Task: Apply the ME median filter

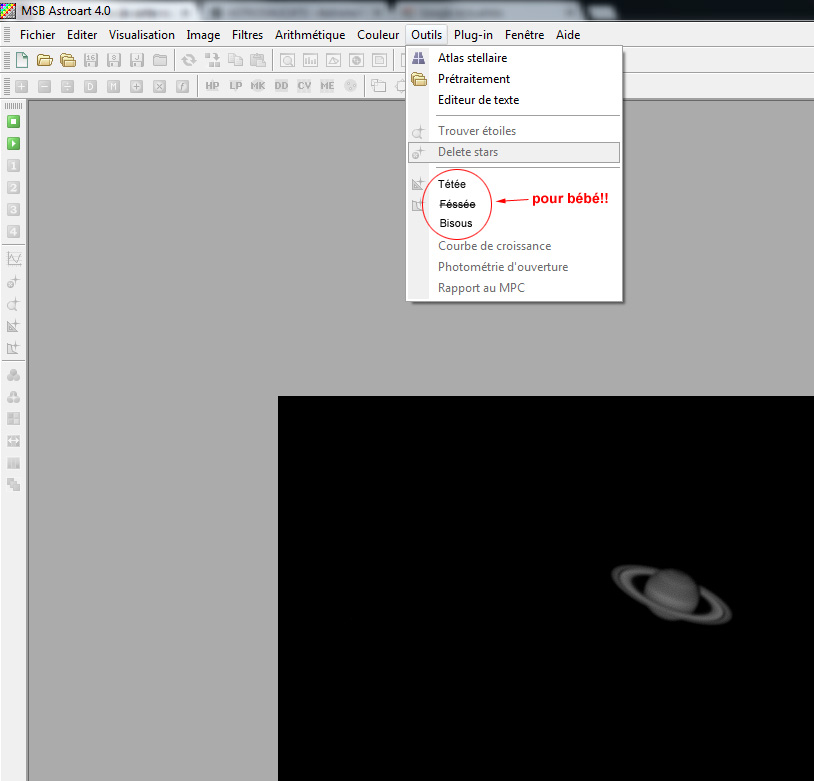Action: click(x=327, y=86)
